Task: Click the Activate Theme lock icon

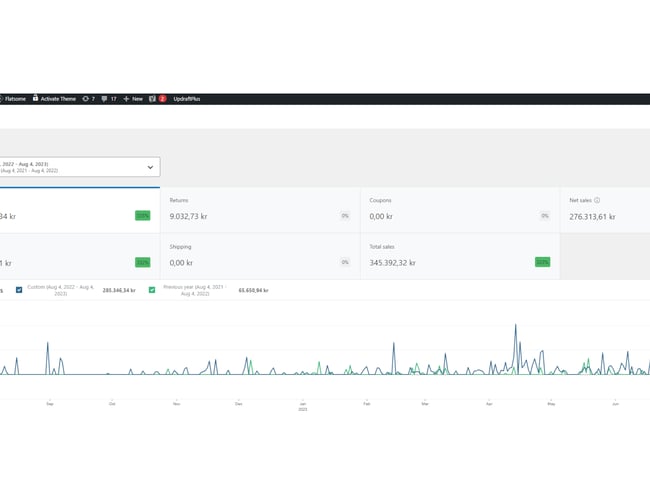Action: coord(35,99)
